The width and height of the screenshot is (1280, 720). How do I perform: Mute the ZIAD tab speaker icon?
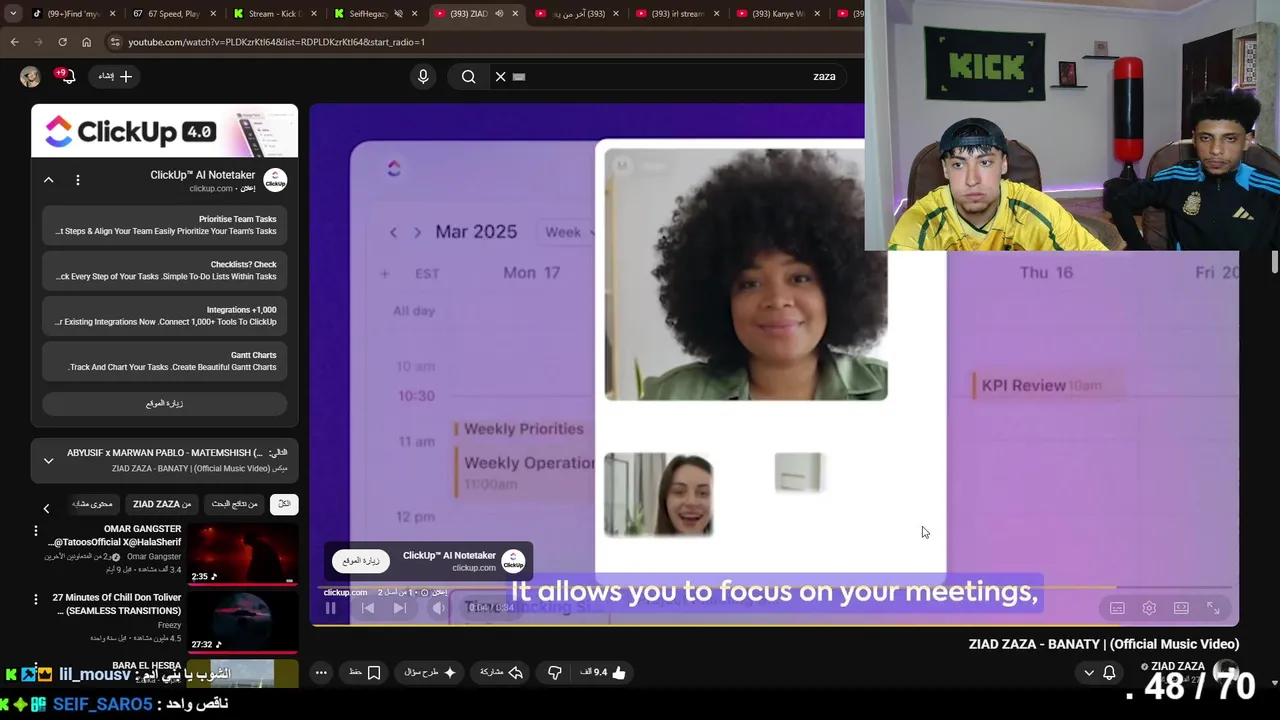pos(499,14)
